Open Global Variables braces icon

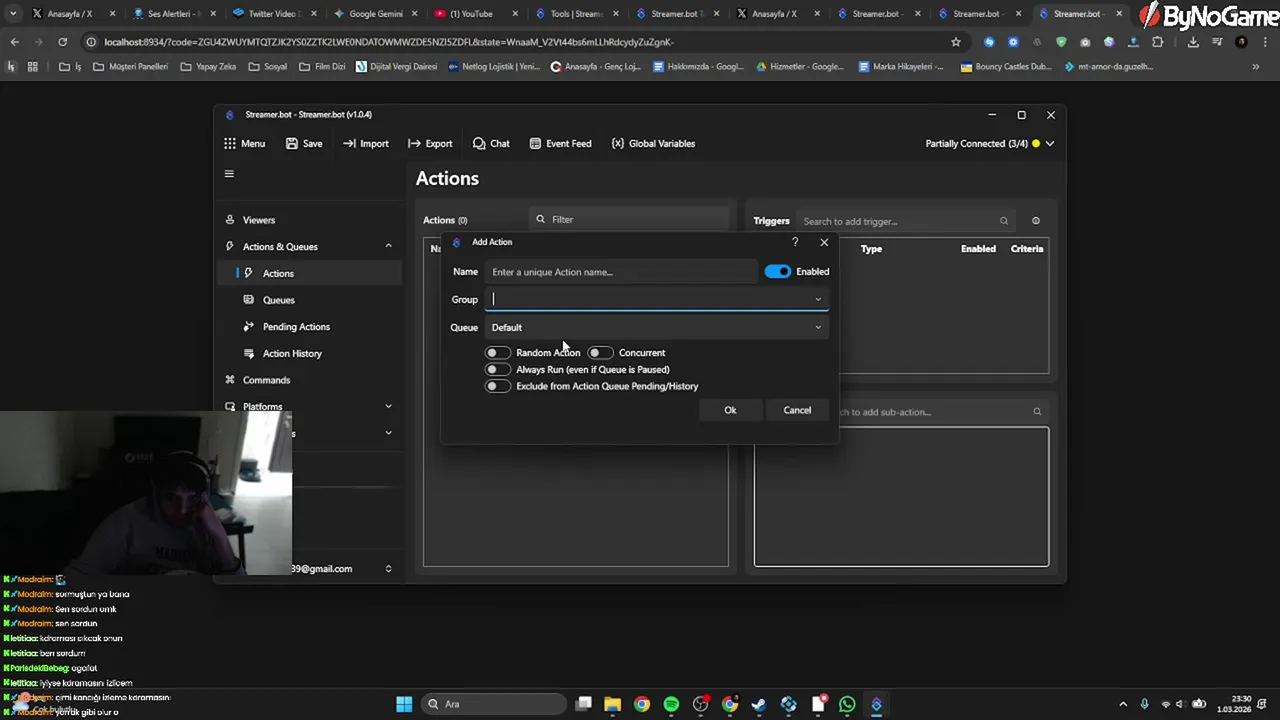tap(618, 143)
